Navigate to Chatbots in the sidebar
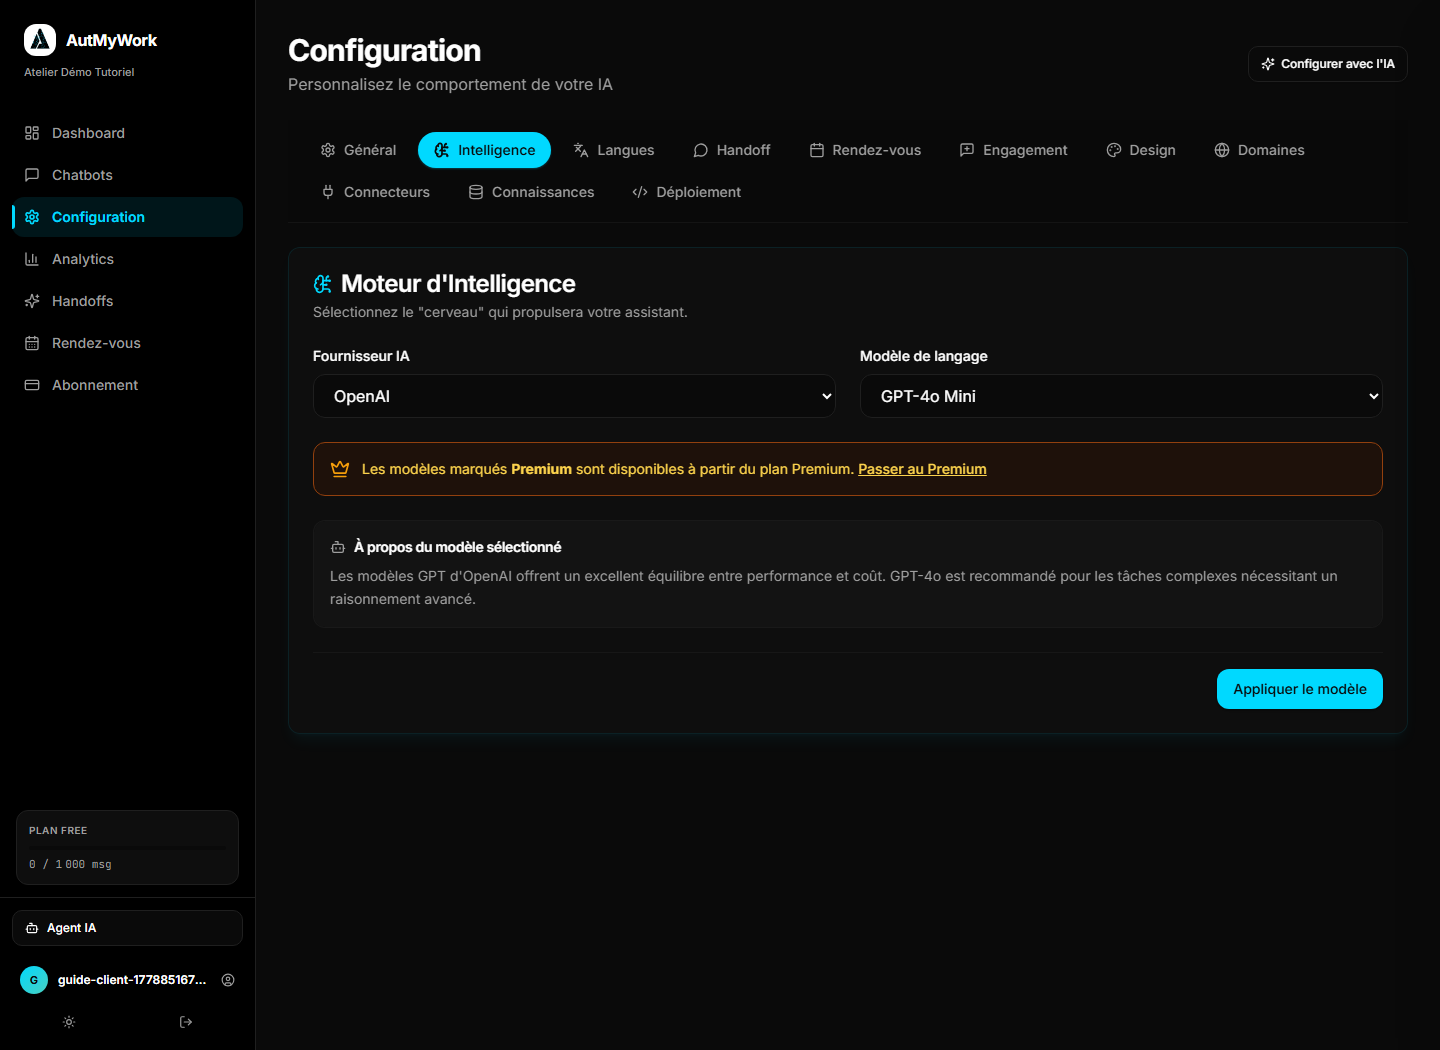Image resolution: width=1440 pixels, height=1050 pixels. click(x=127, y=175)
